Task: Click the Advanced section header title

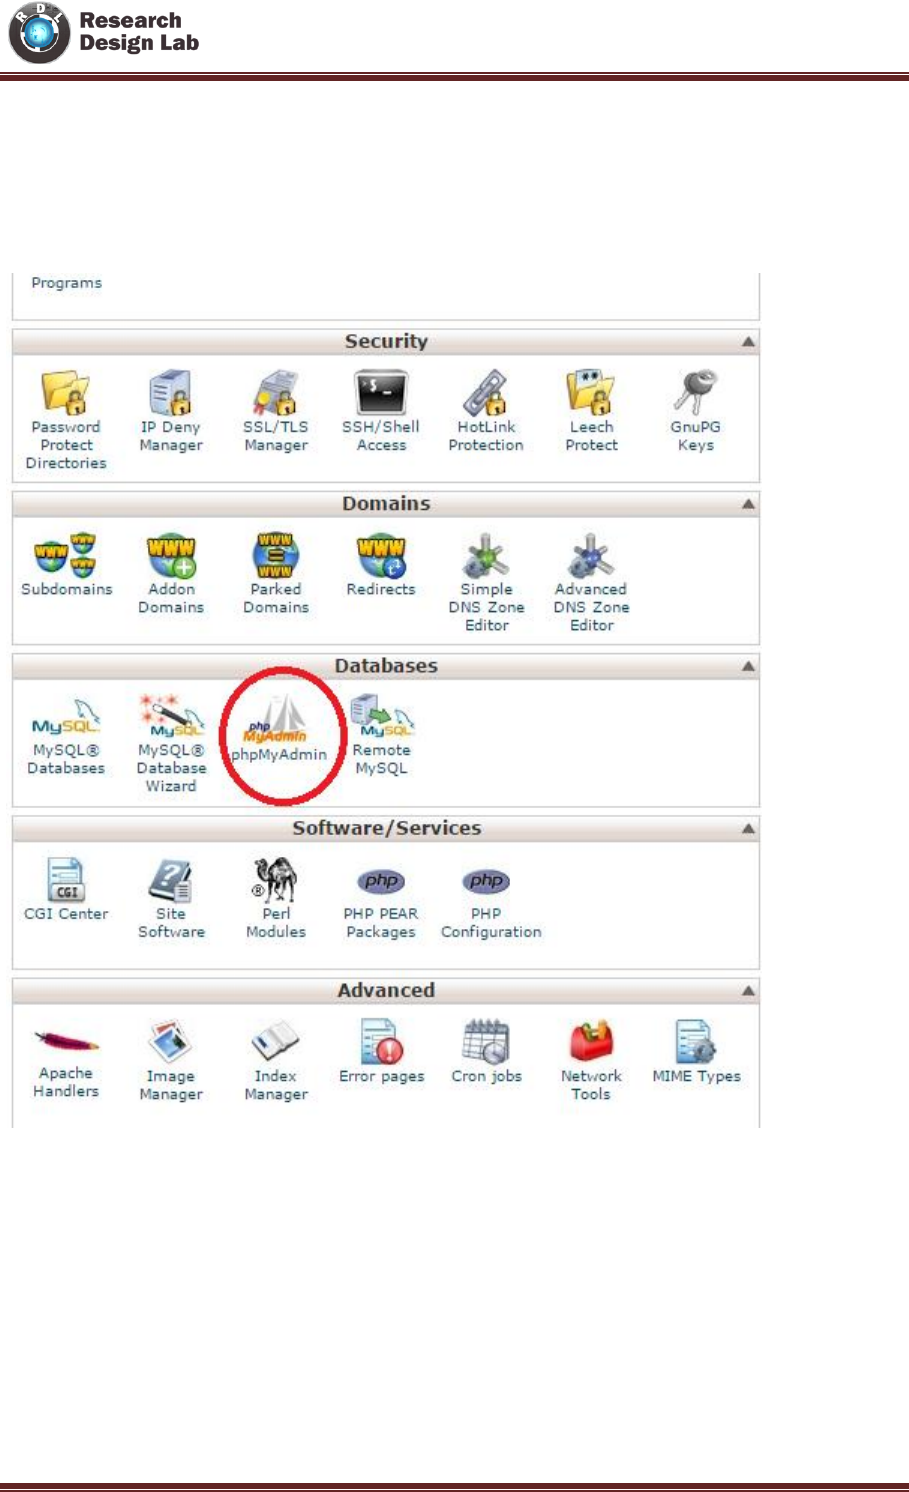Action: click(386, 989)
